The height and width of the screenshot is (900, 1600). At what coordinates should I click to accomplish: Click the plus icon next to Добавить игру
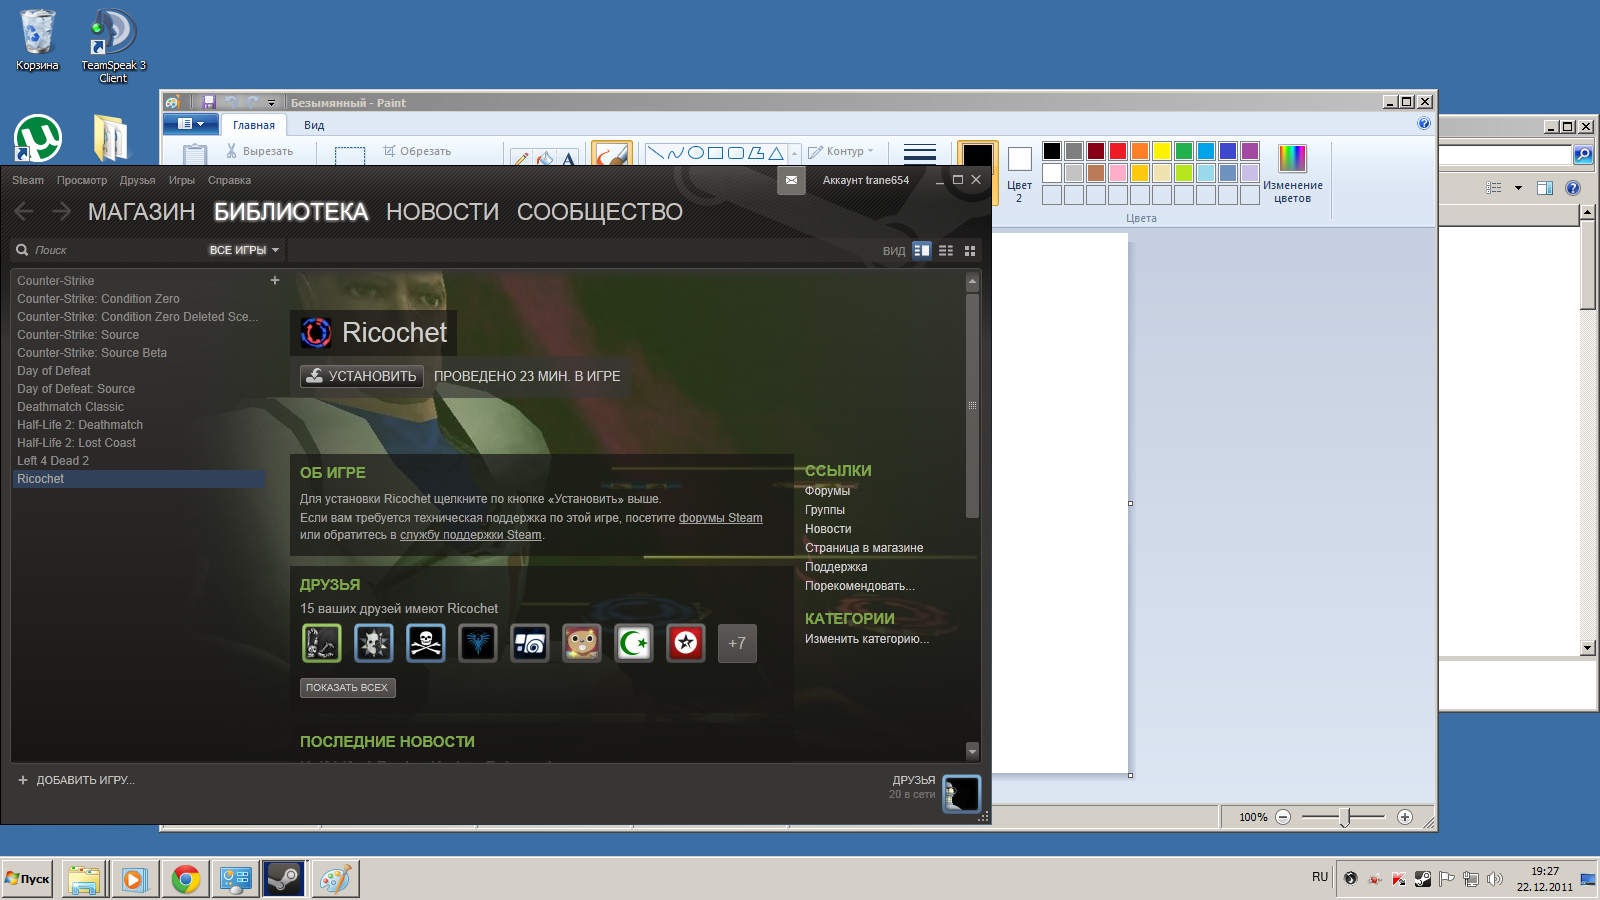[23, 780]
